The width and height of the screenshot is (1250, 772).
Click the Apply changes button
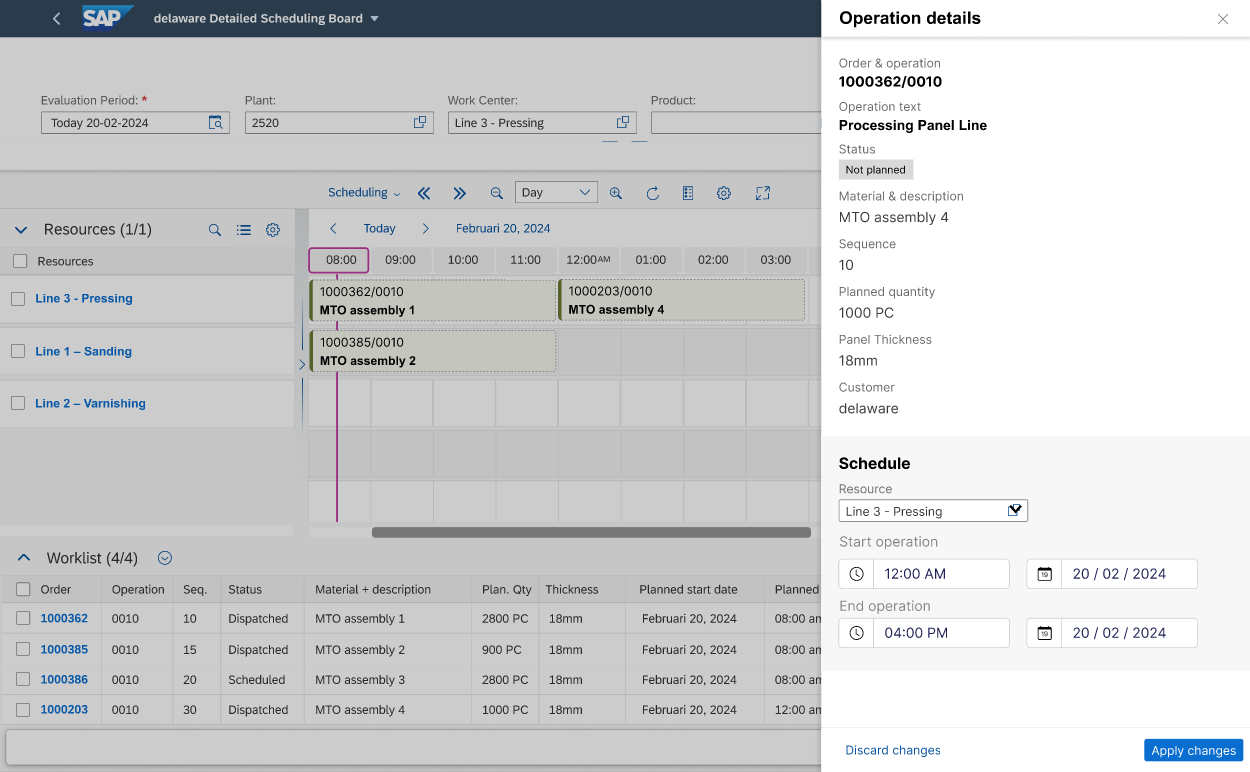point(1193,750)
